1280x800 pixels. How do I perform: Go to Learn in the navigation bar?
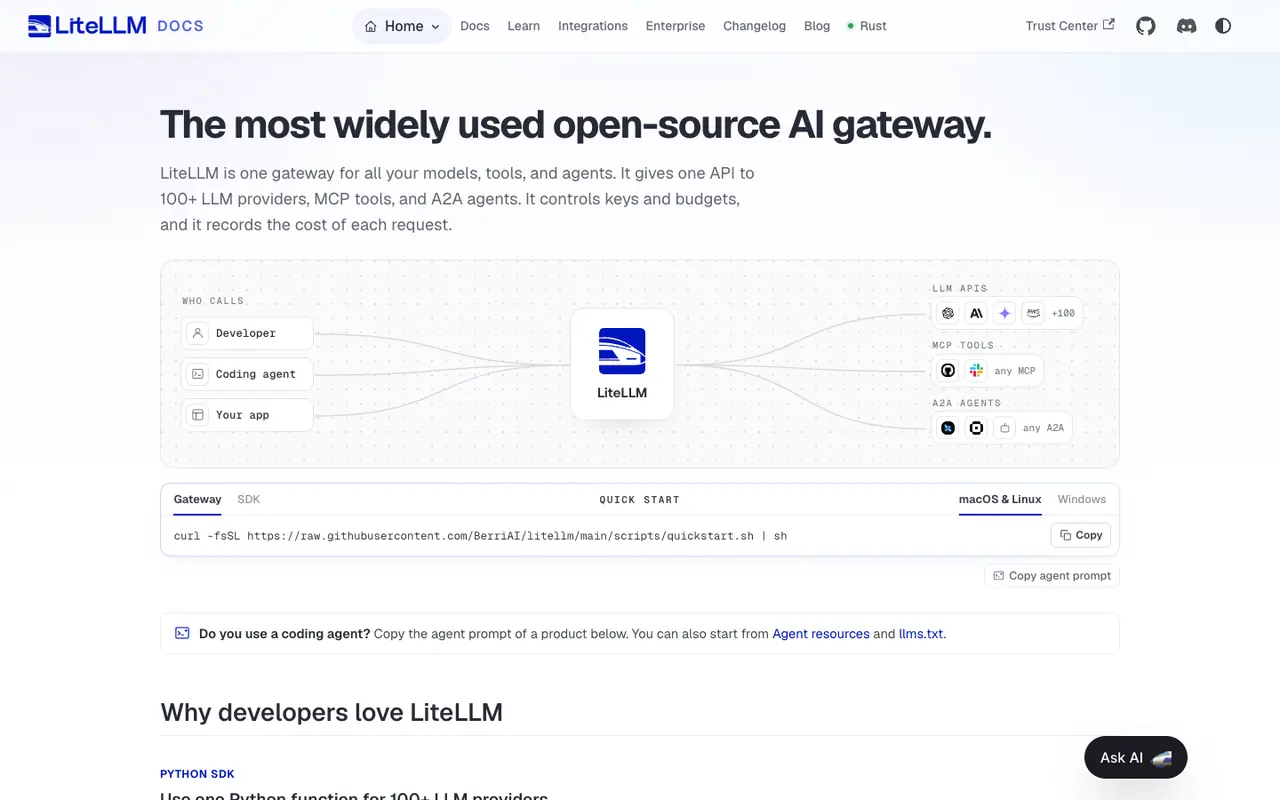(524, 26)
